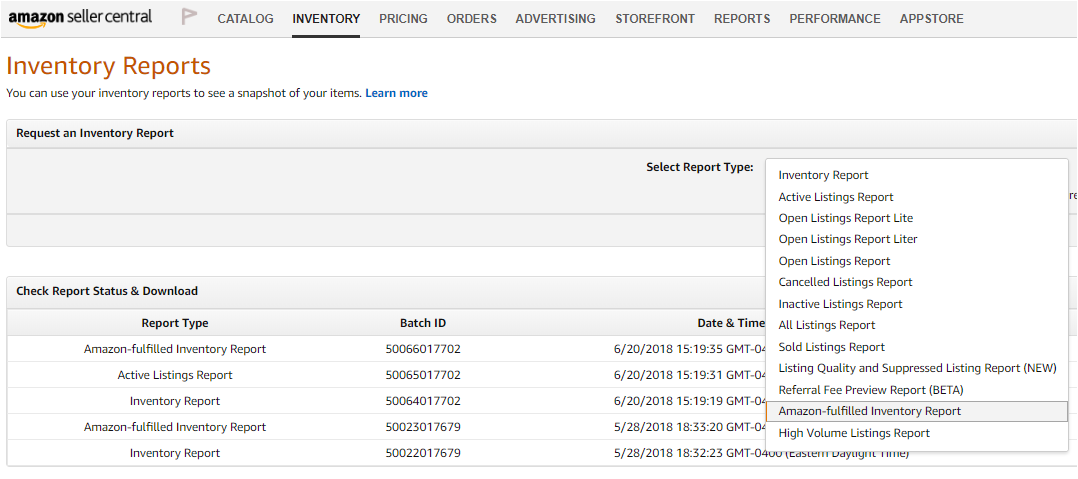
Task: Click Inventory Report row for batch 50022017679
Action: pyautogui.click(x=175, y=454)
